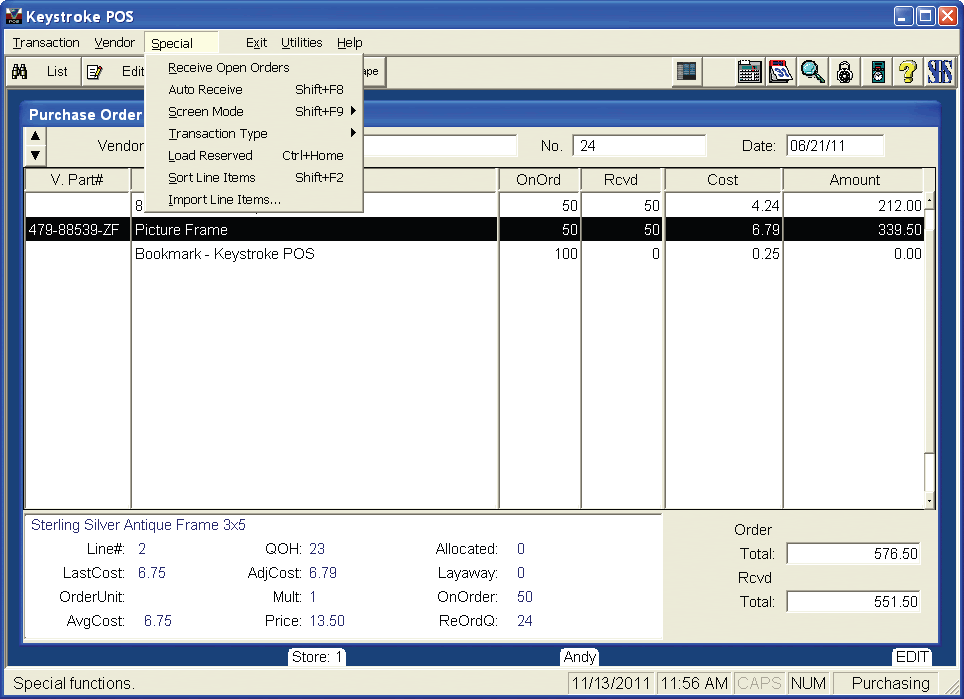Select Receive Open Orders menu entry
The width and height of the screenshot is (964, 699).
[x=229, y=68]
